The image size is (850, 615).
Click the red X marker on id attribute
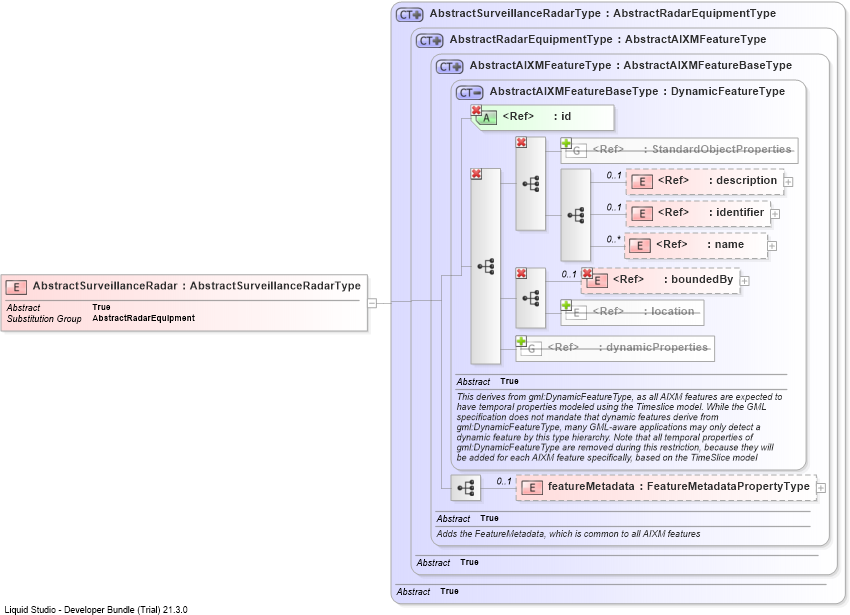tap(476, 110)
